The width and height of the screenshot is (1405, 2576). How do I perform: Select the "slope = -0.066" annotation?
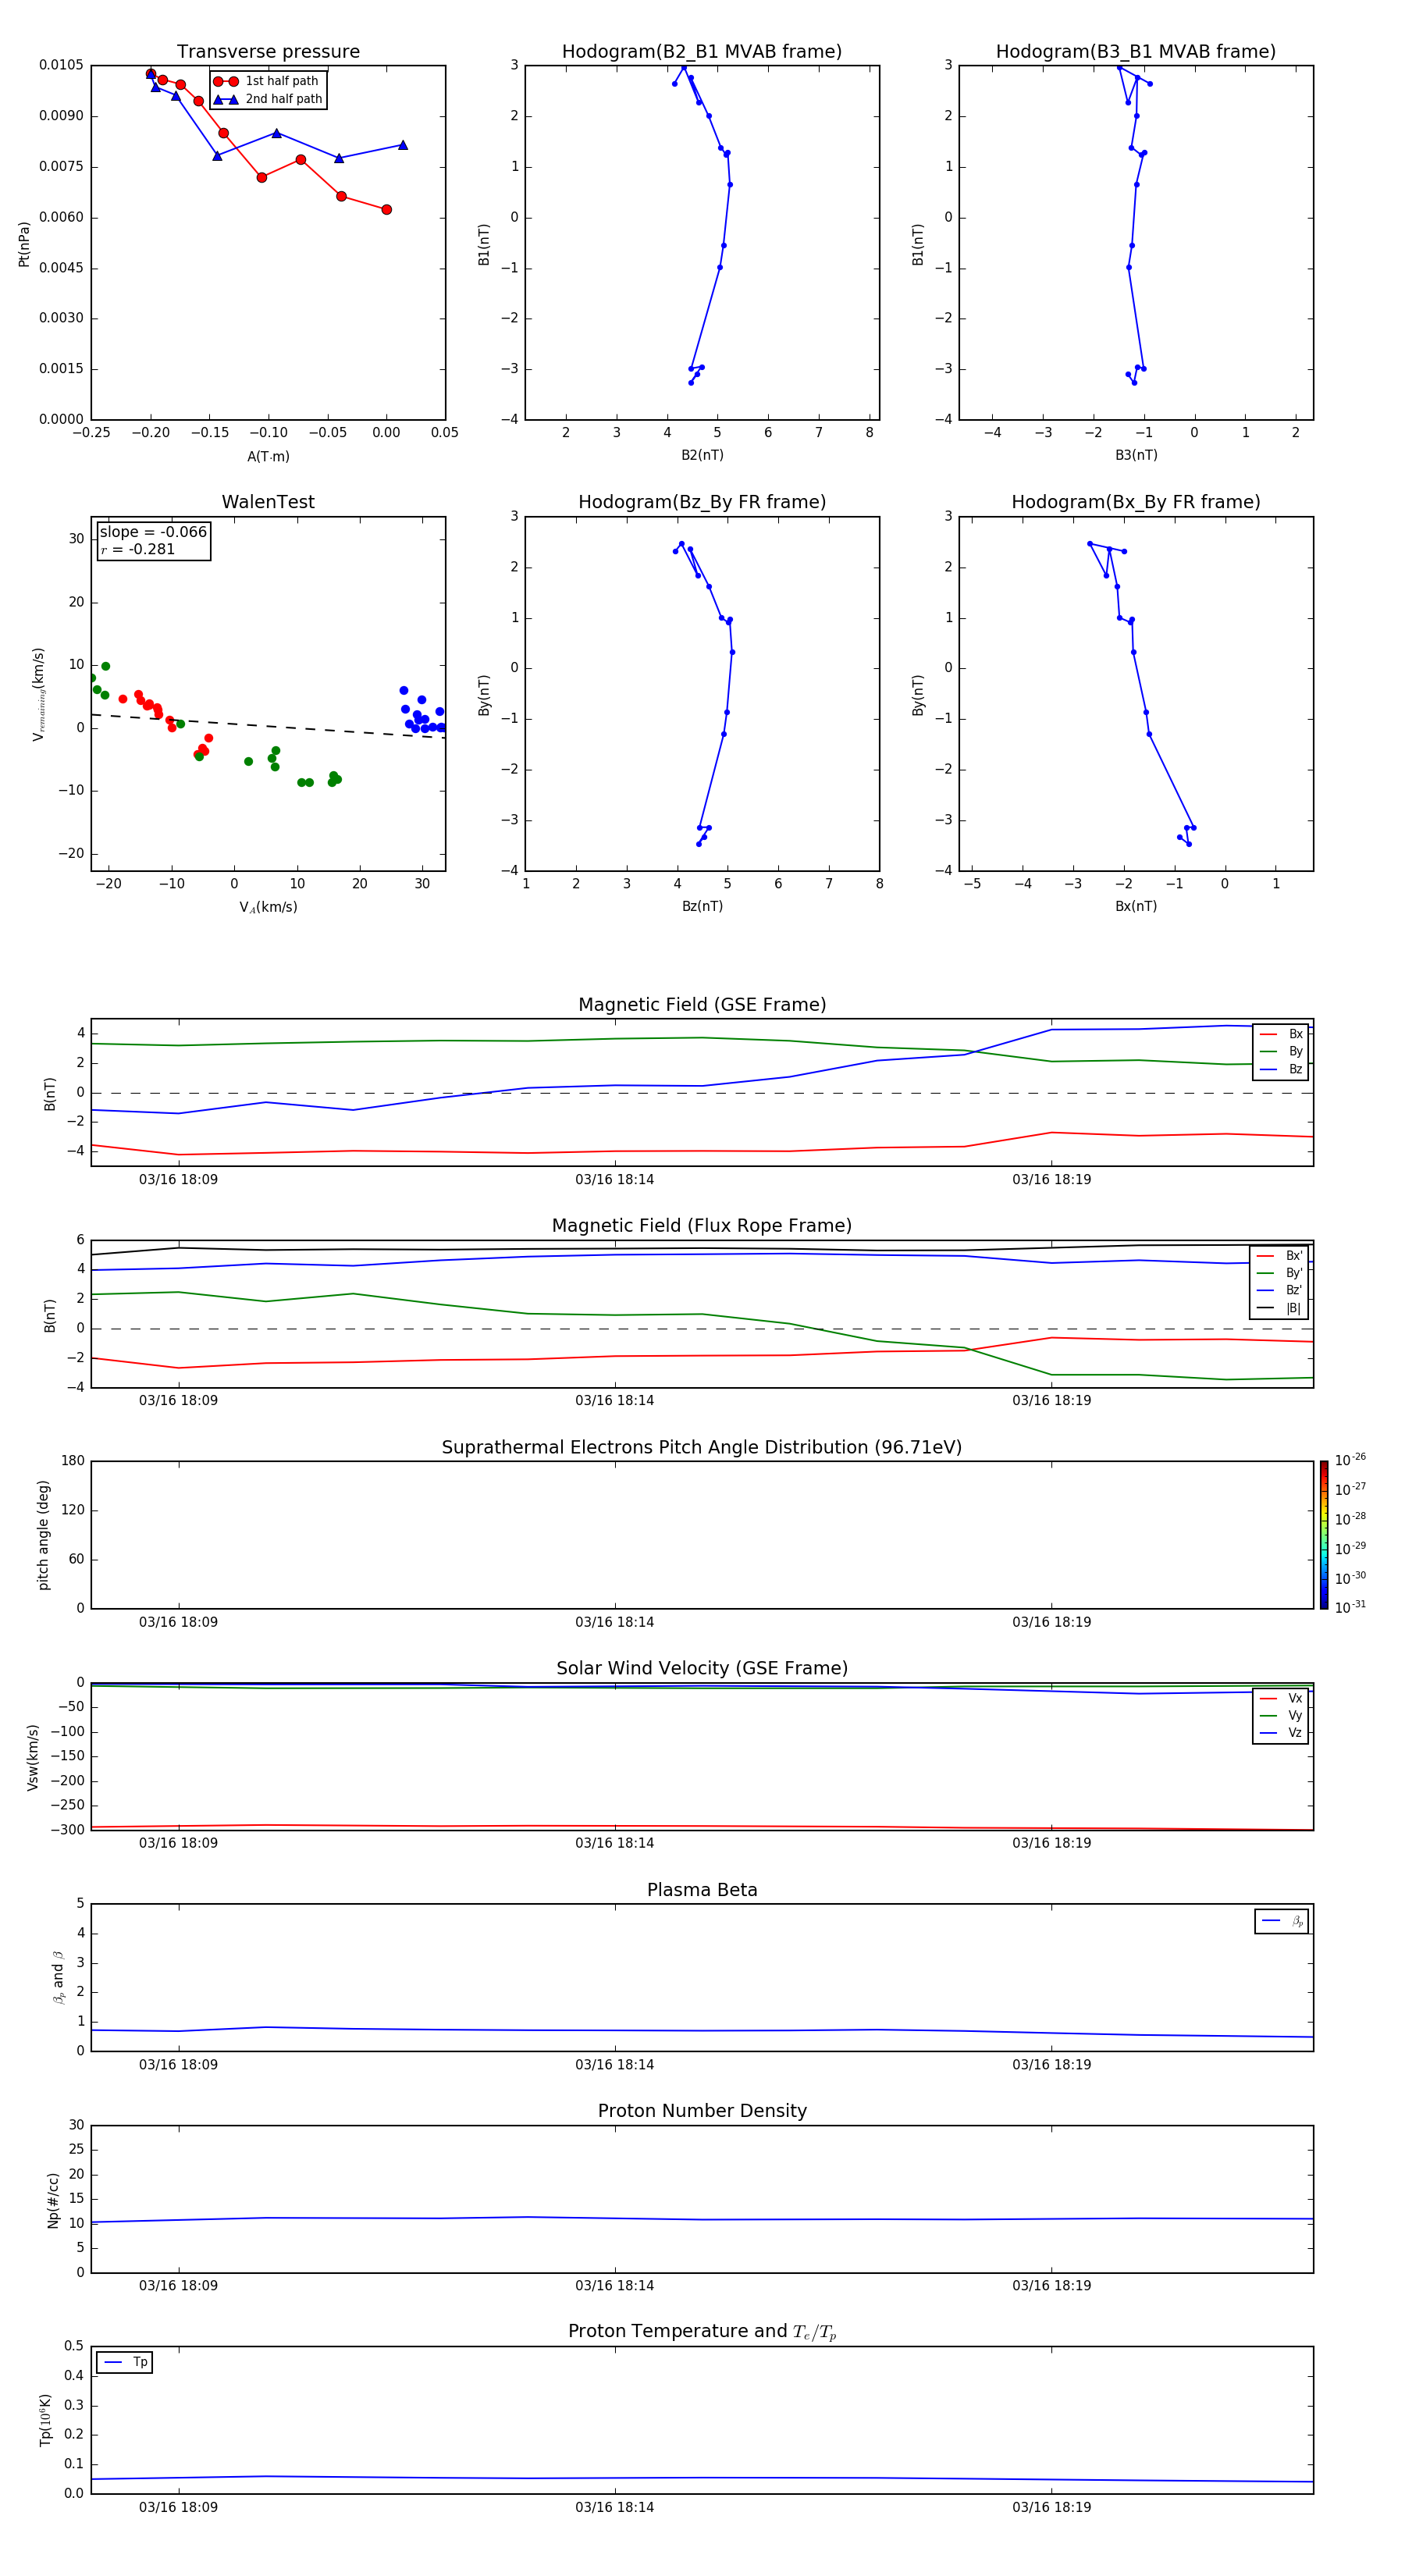point(153,532)
